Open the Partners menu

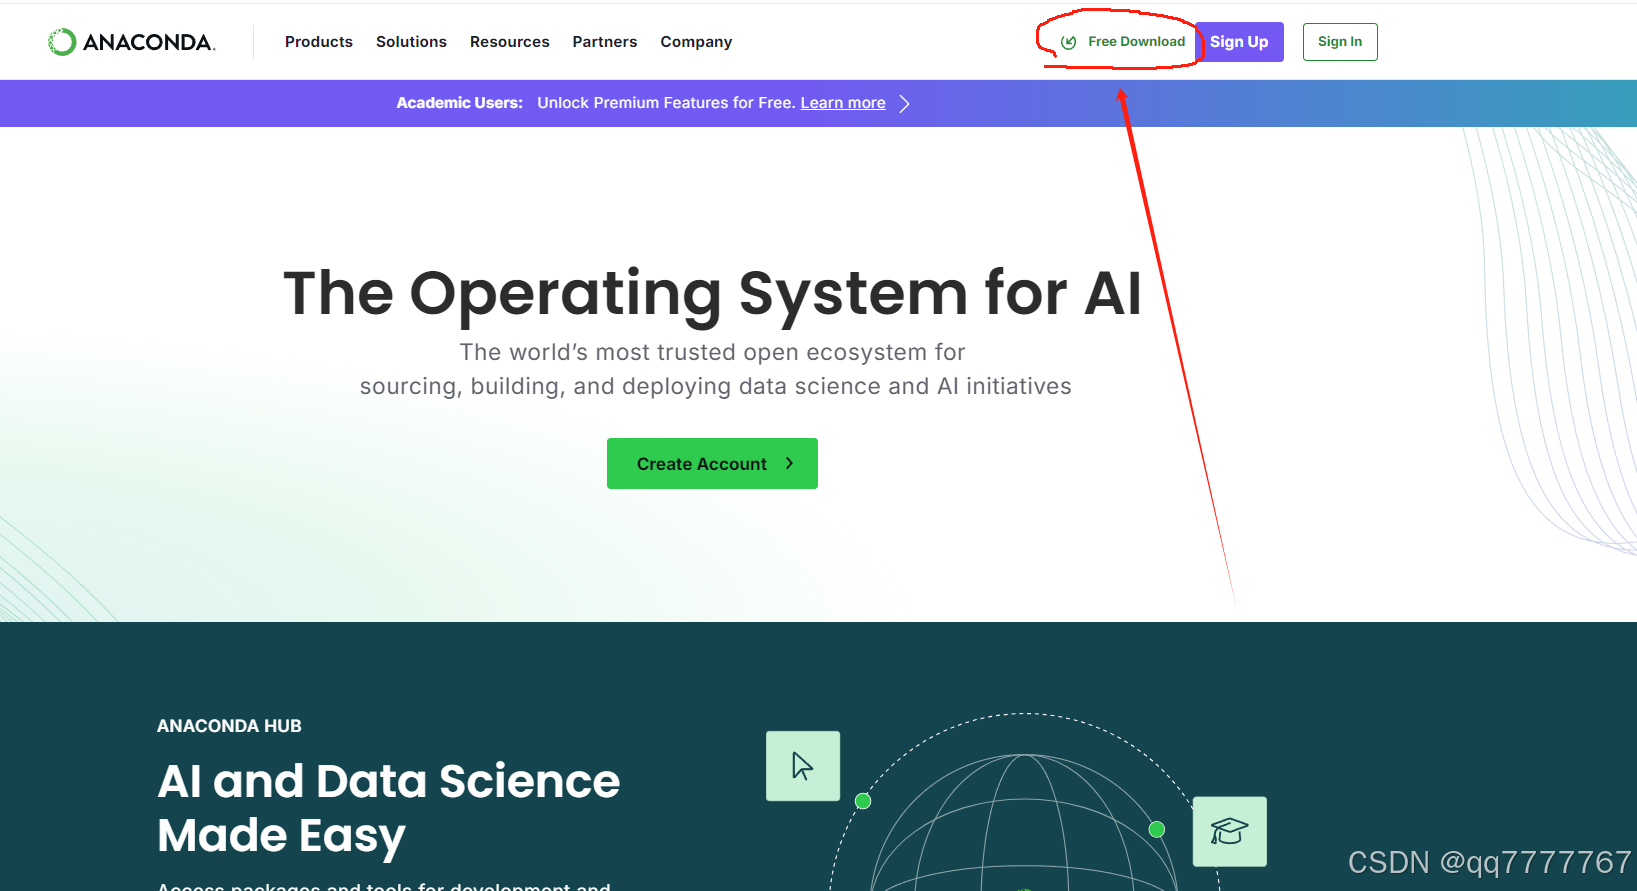click(605, 42)
